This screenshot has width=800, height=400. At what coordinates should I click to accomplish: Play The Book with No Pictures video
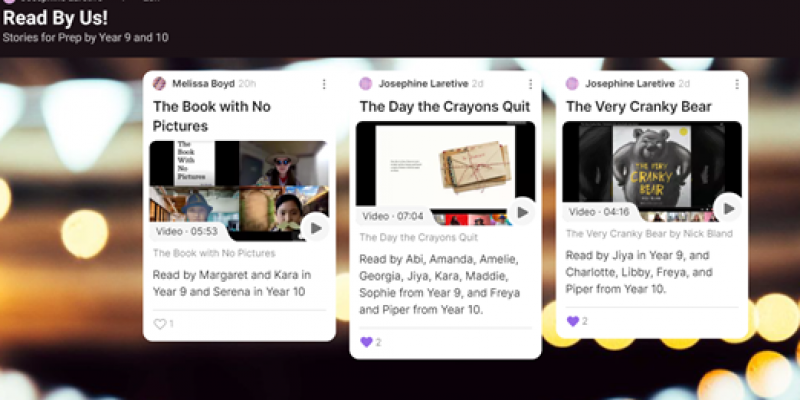(315, 228)
